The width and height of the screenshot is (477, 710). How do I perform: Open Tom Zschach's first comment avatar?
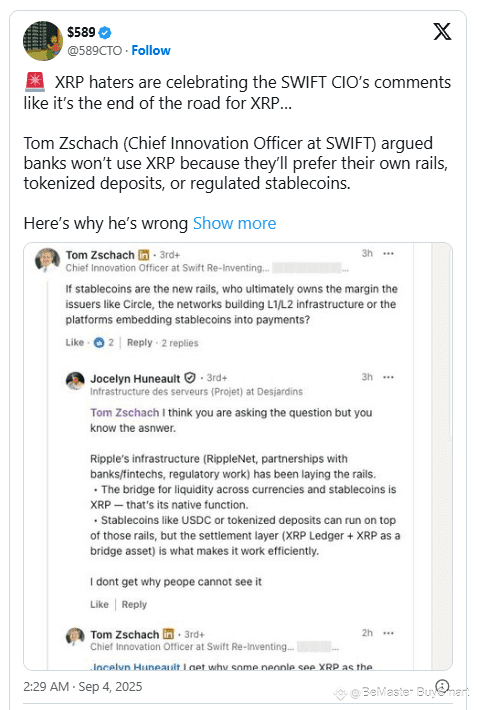tap(47, 260)
